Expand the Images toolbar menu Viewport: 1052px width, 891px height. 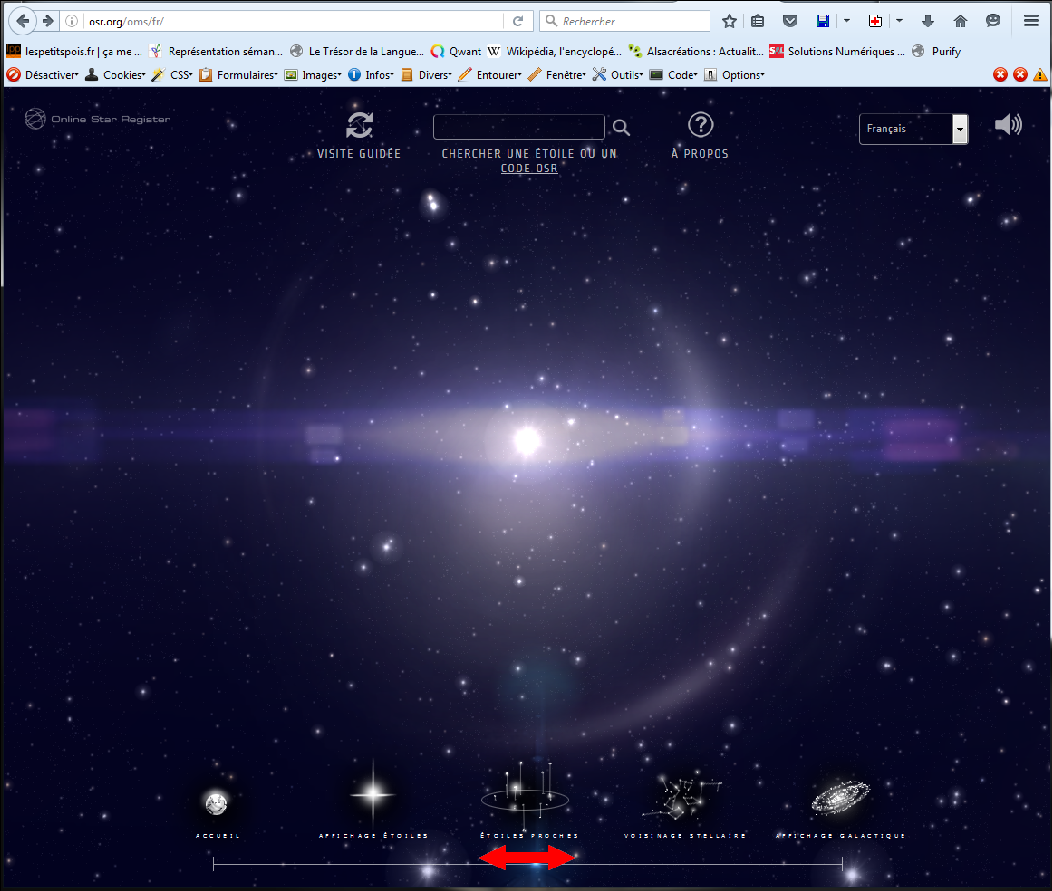[313, 75]
